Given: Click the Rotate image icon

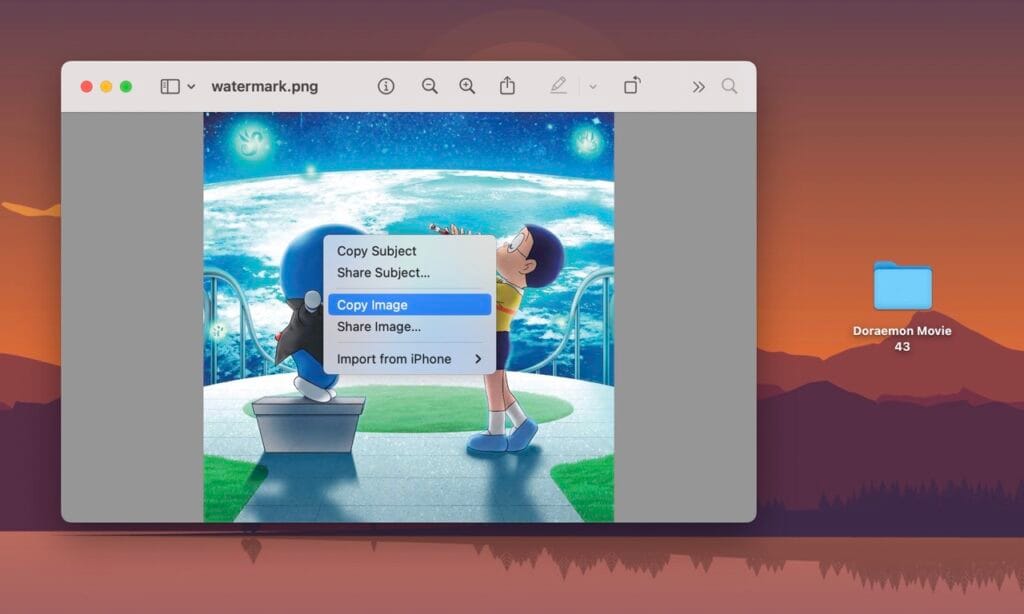Looking at the screenshot, I should (x=632, y=86).
